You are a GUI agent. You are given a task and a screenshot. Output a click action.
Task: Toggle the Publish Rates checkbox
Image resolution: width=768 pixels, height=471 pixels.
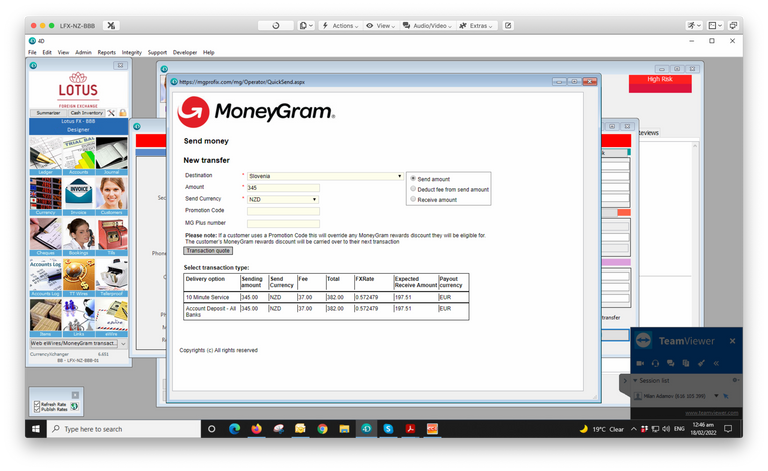pyautogui.click(x=37, y=409)
